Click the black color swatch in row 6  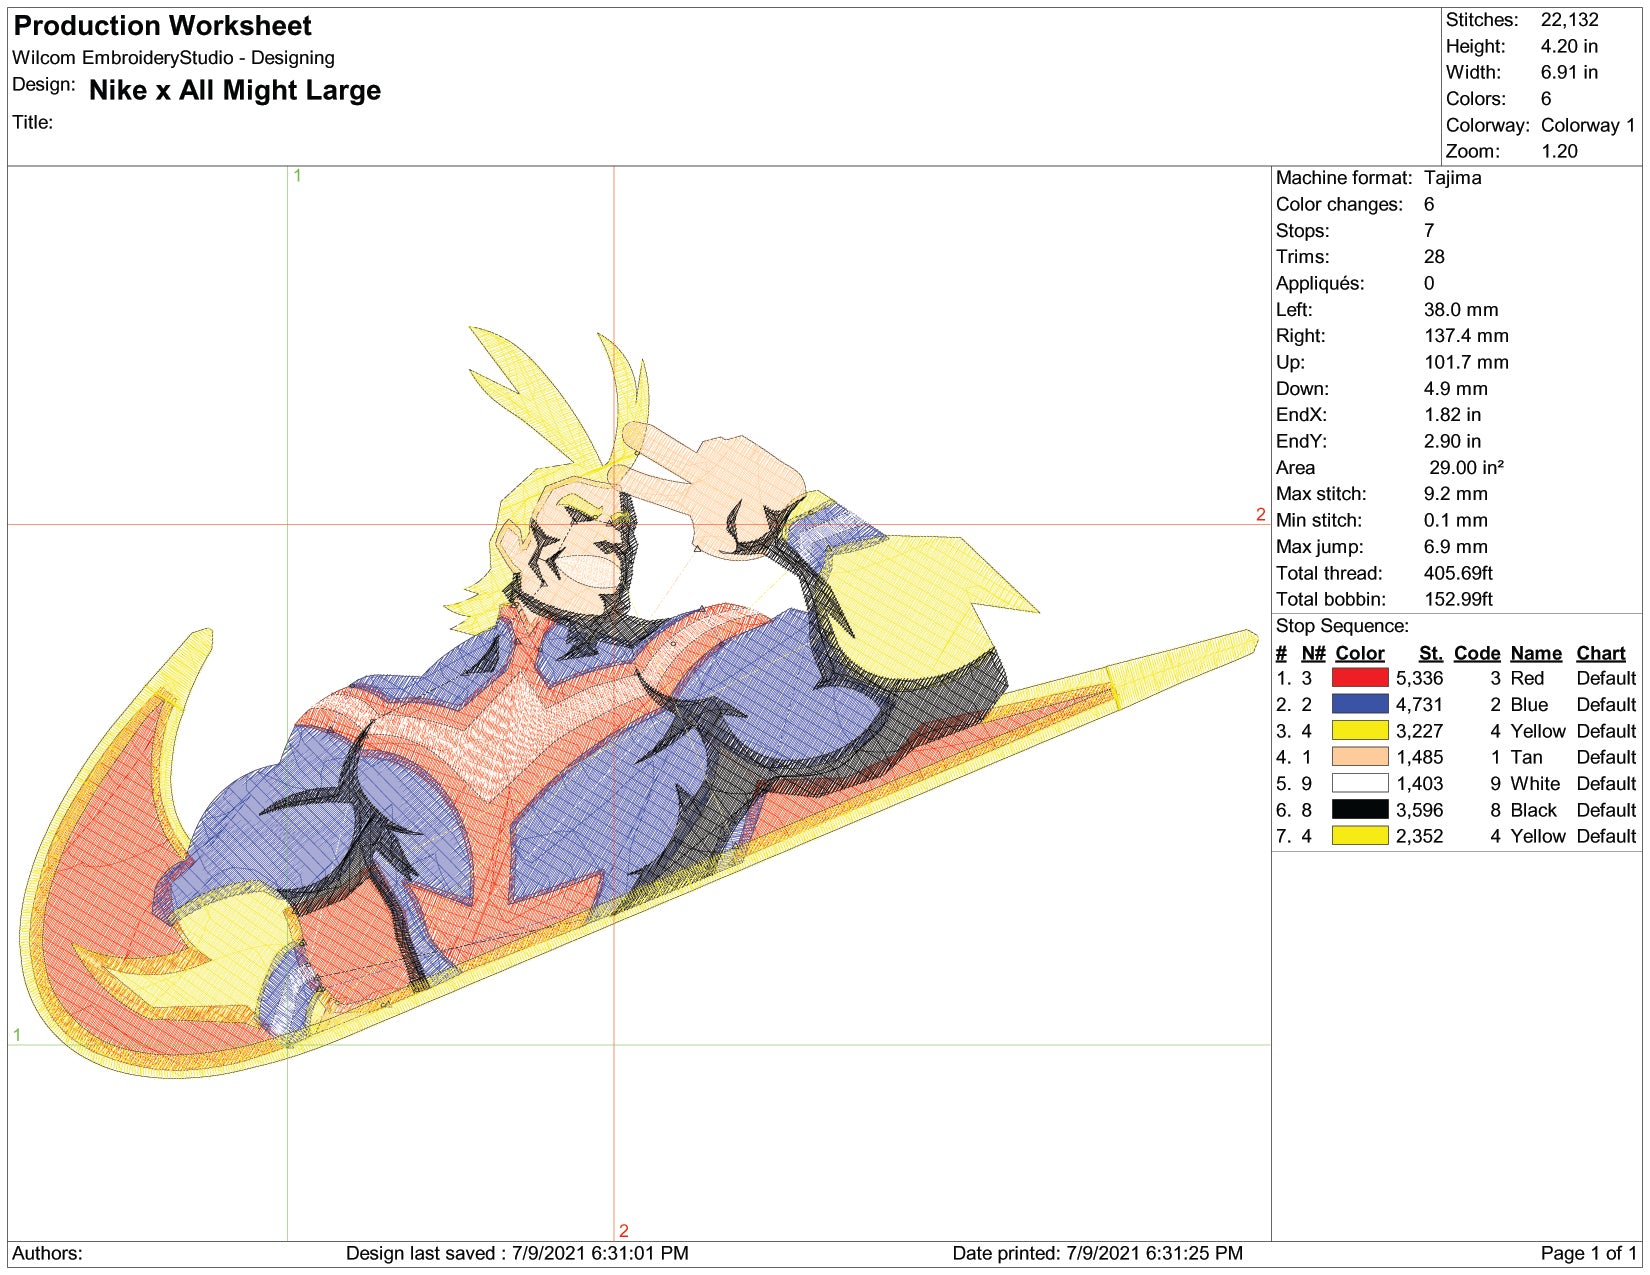pyautogui.click(x=1359, y=809)
